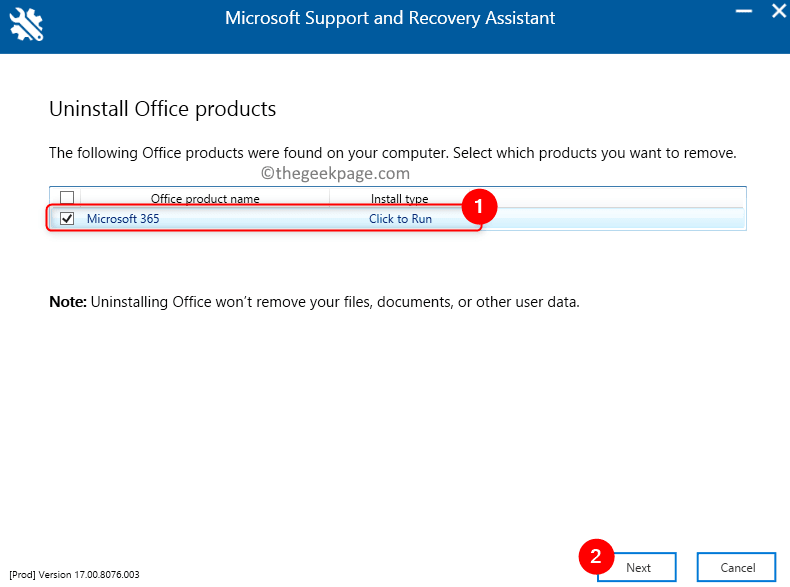Sort by Office product name column header
This screenshot has height=587, width=790.
tap(205, 199)
